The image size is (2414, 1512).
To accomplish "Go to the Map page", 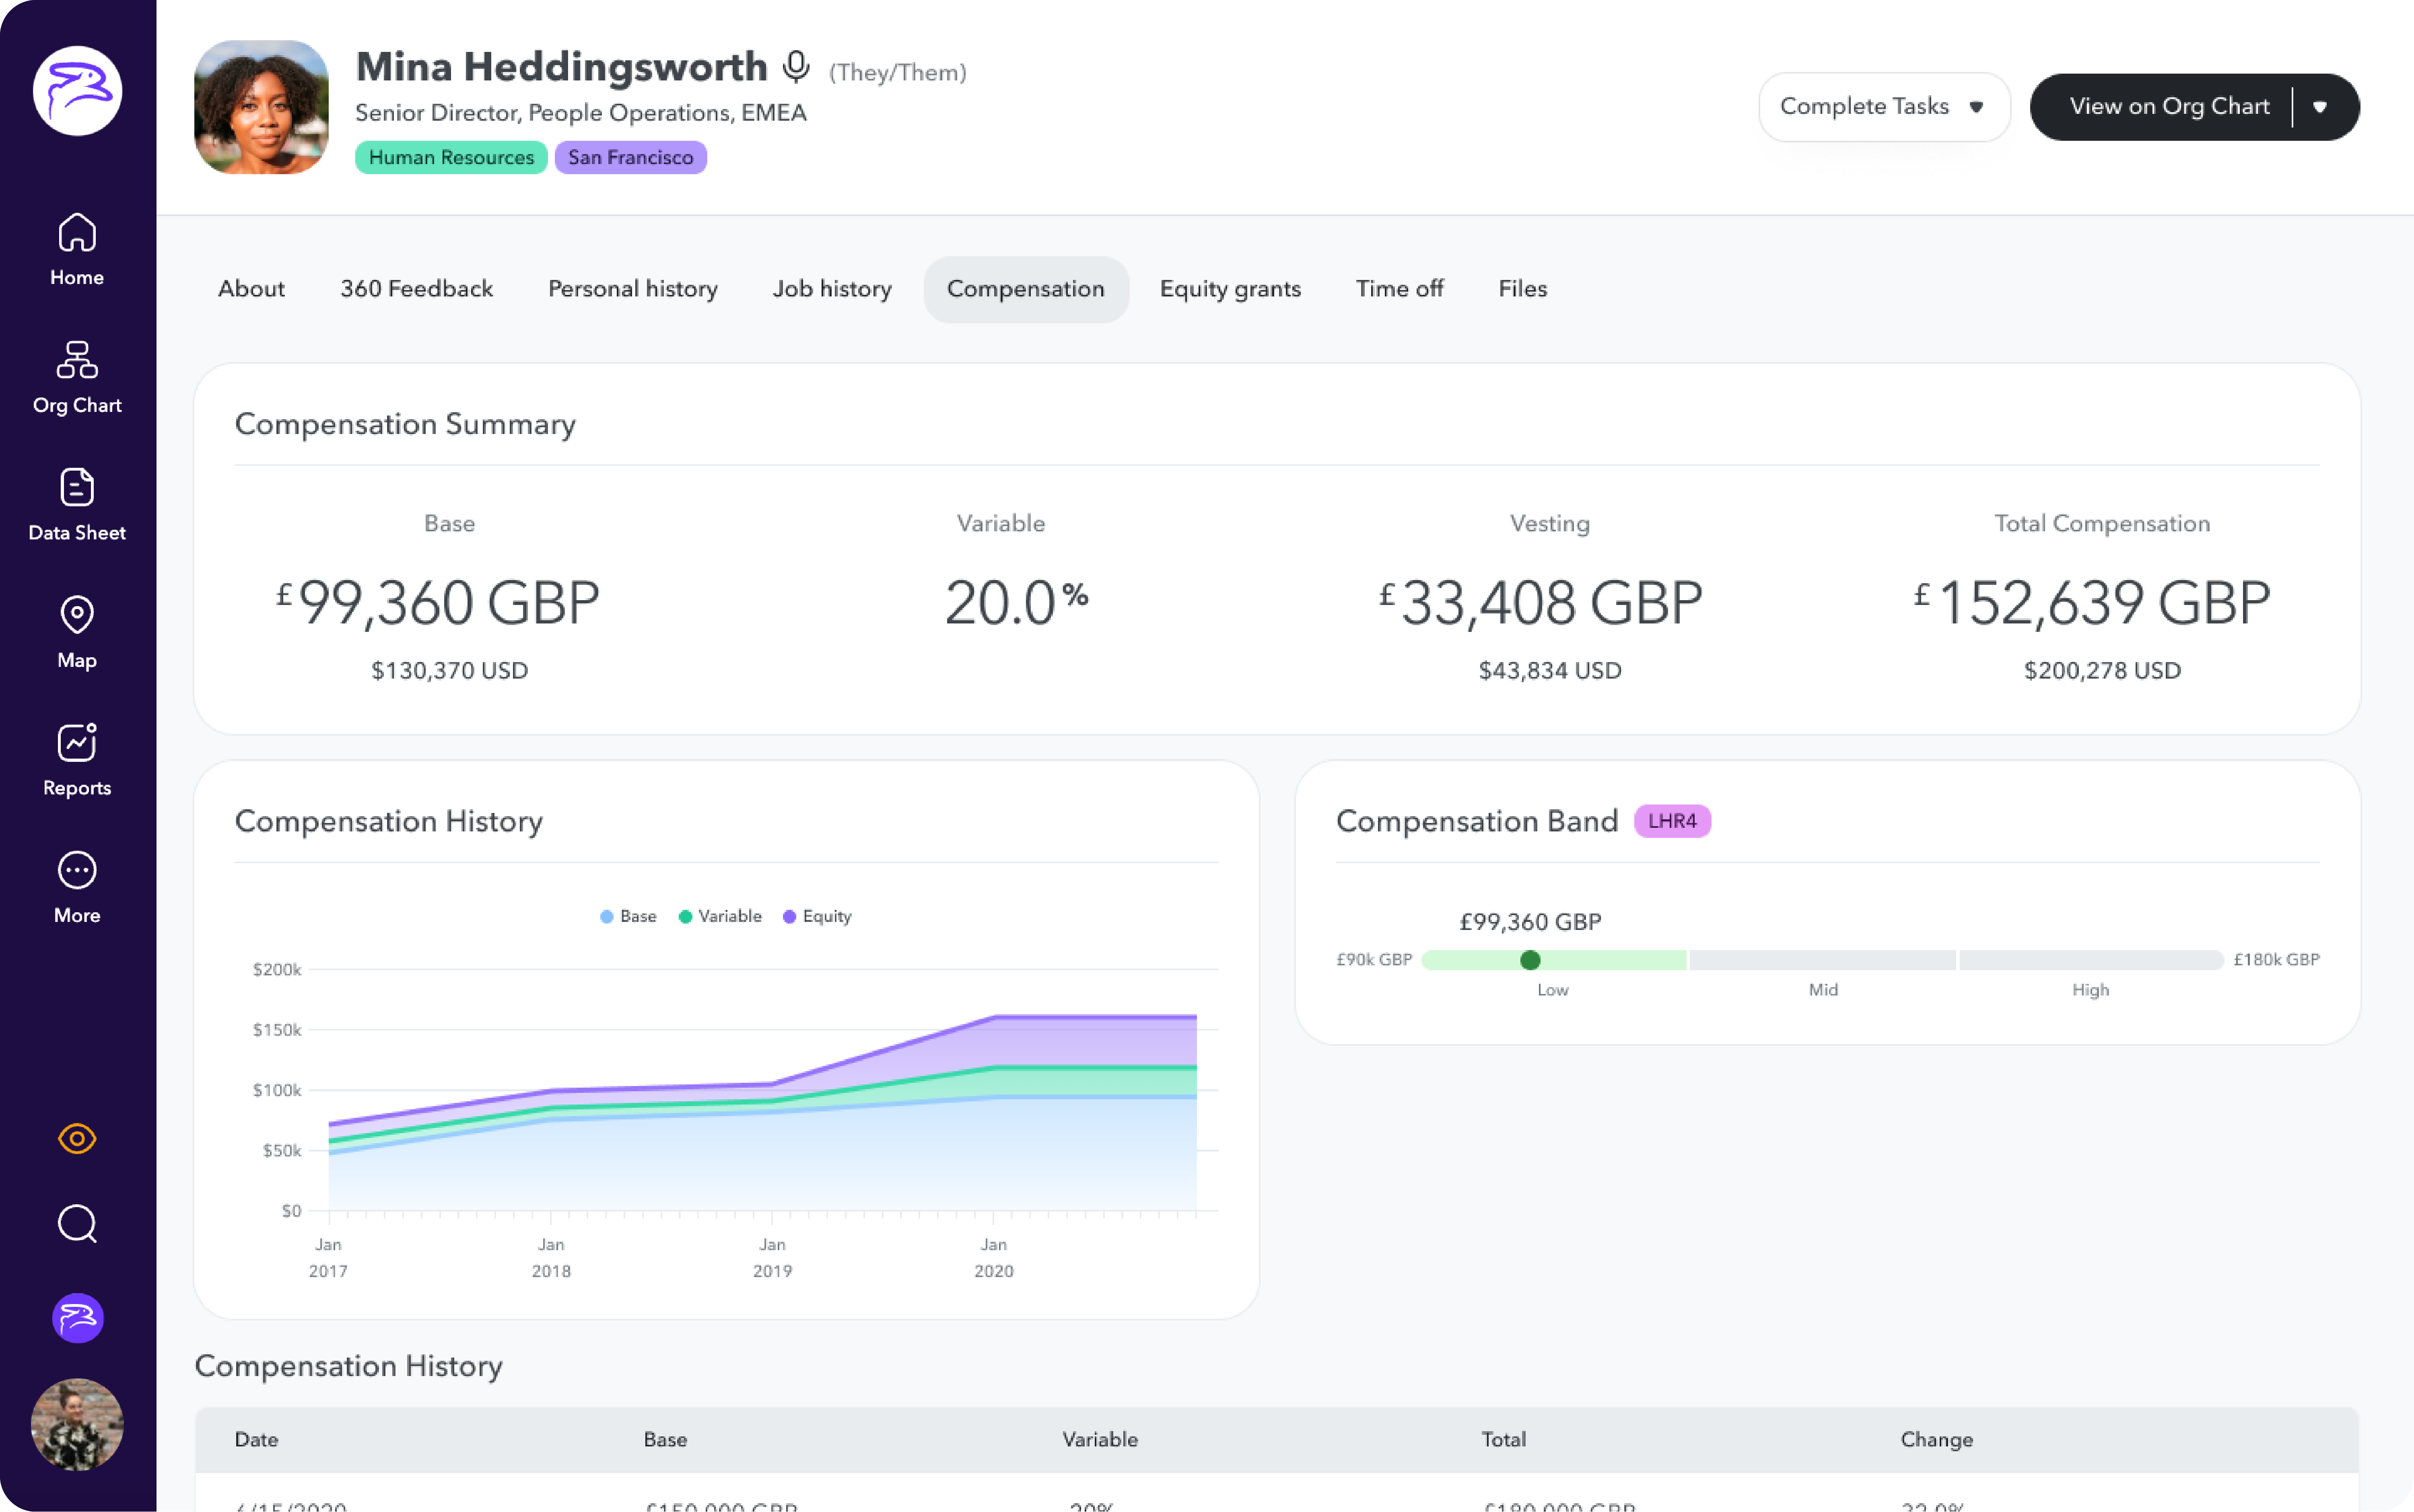I will (x=77, y=633).
